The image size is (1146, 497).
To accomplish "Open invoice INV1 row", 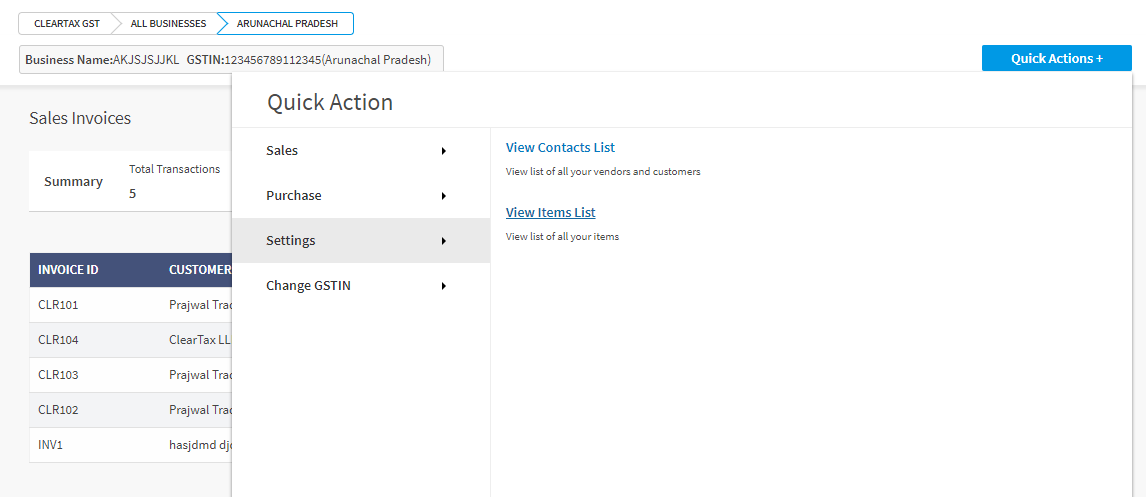I will point(131,444).
